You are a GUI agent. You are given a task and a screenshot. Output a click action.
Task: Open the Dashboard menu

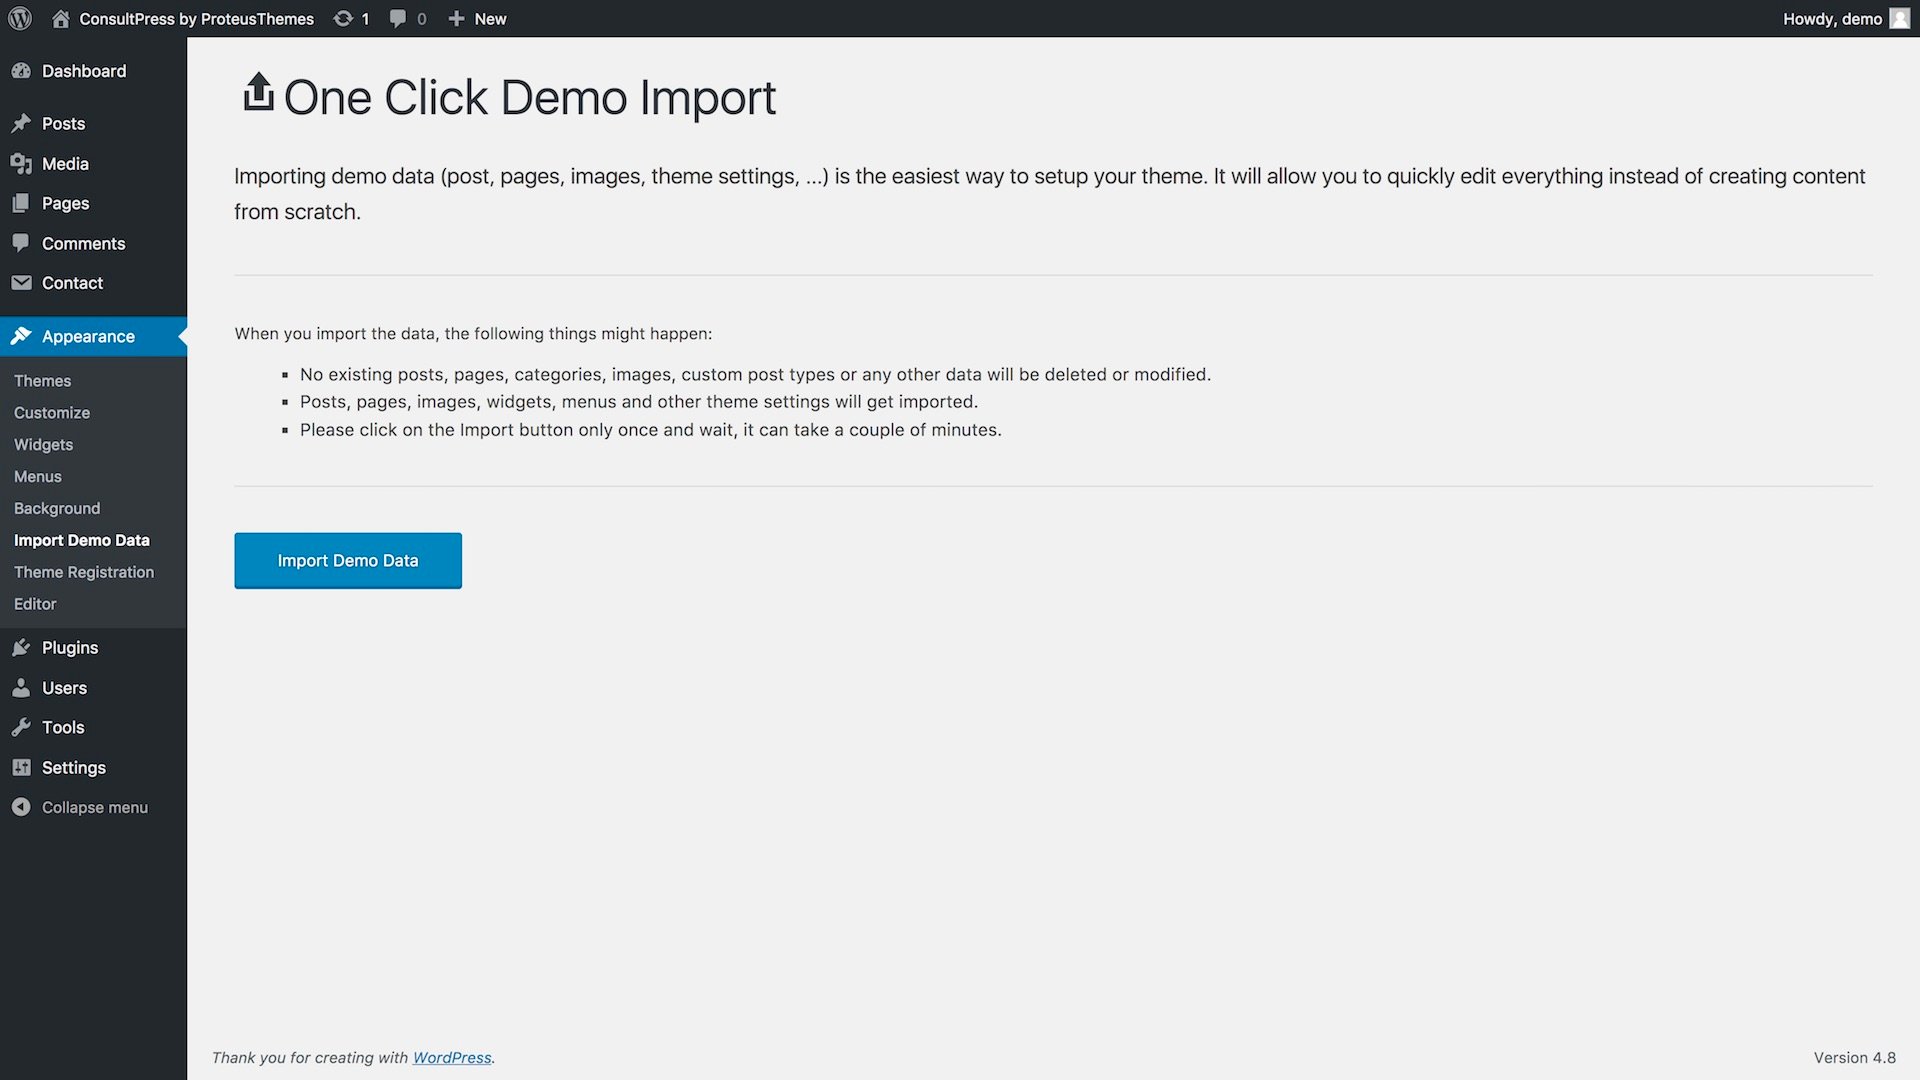84,71
